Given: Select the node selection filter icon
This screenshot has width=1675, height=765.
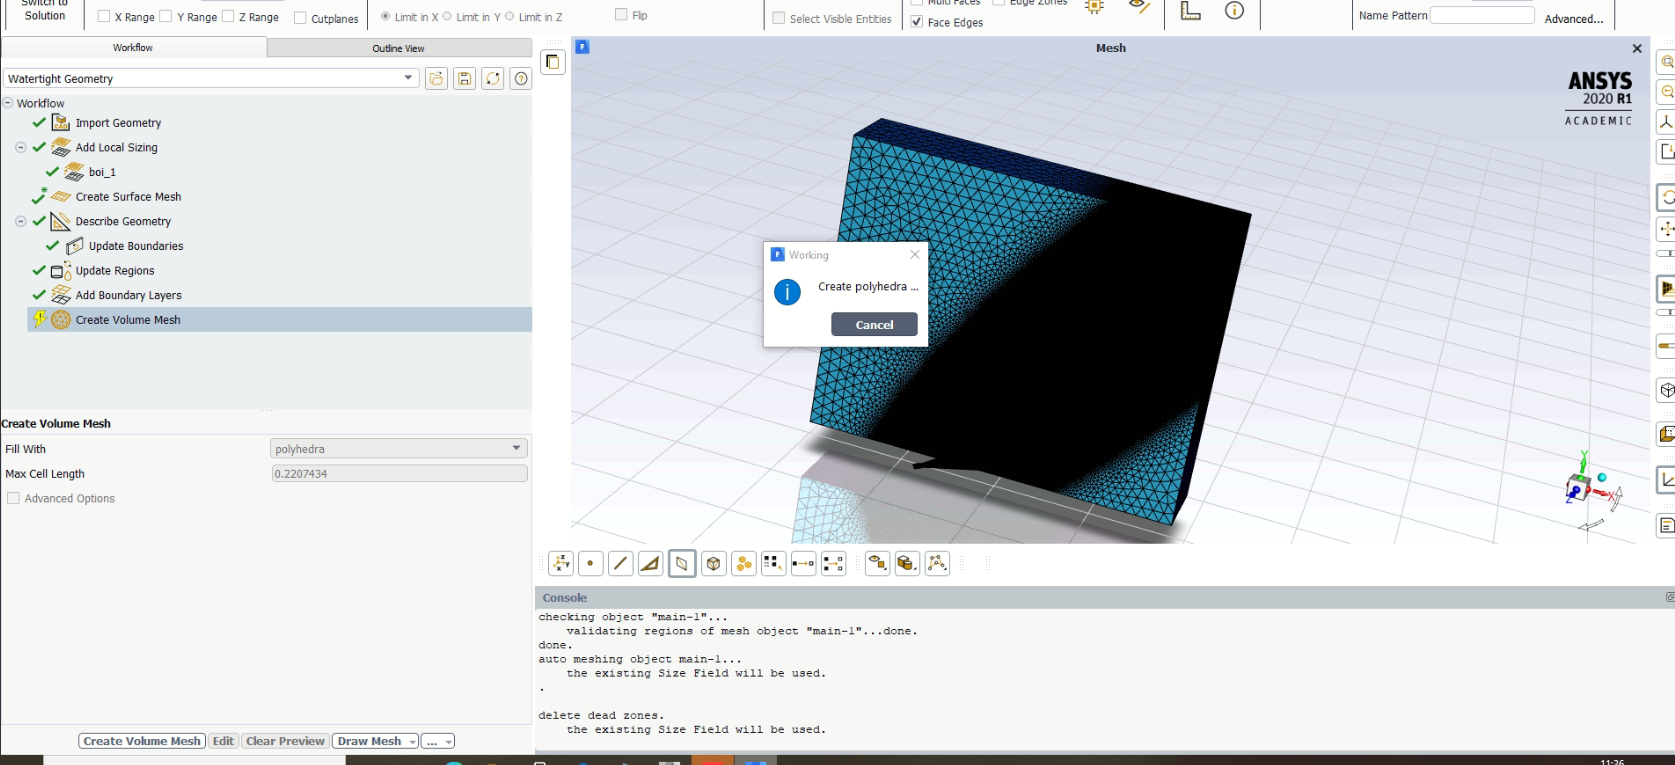Looking at the screenshot, I should (x=591, y=564).
